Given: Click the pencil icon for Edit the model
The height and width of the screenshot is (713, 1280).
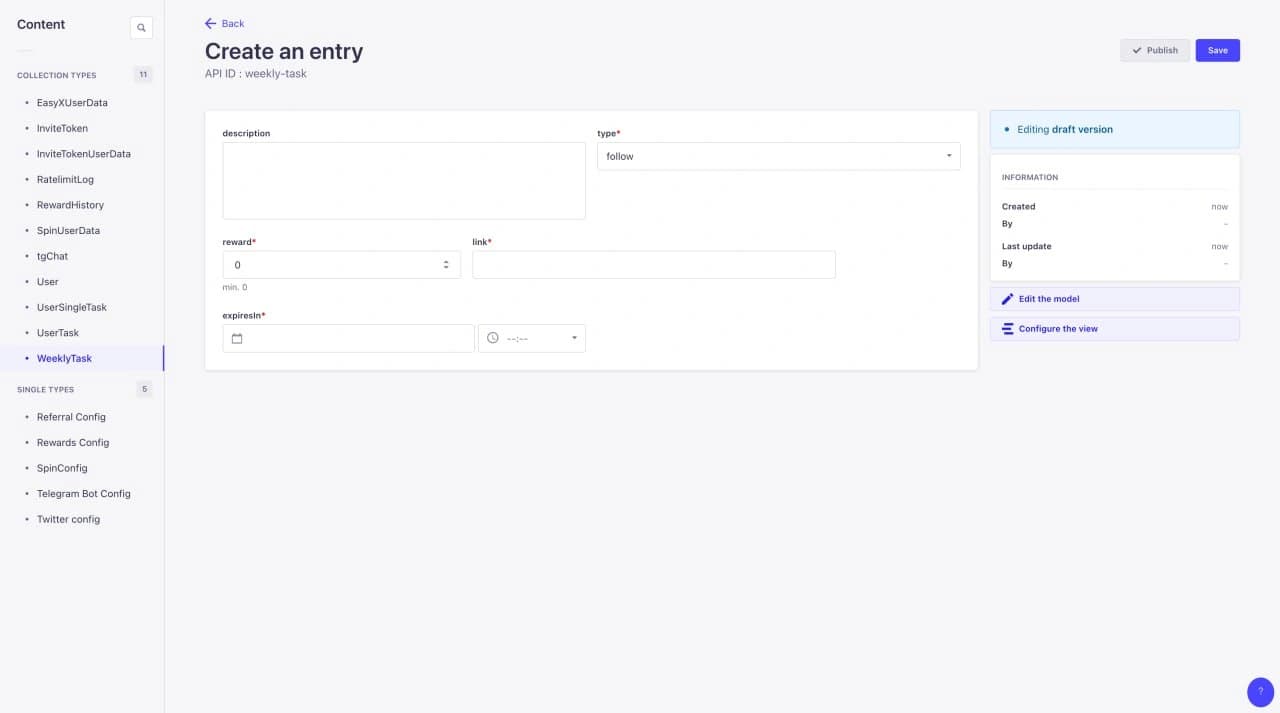Looking at the screenshot, I should tap(1007, 299).
